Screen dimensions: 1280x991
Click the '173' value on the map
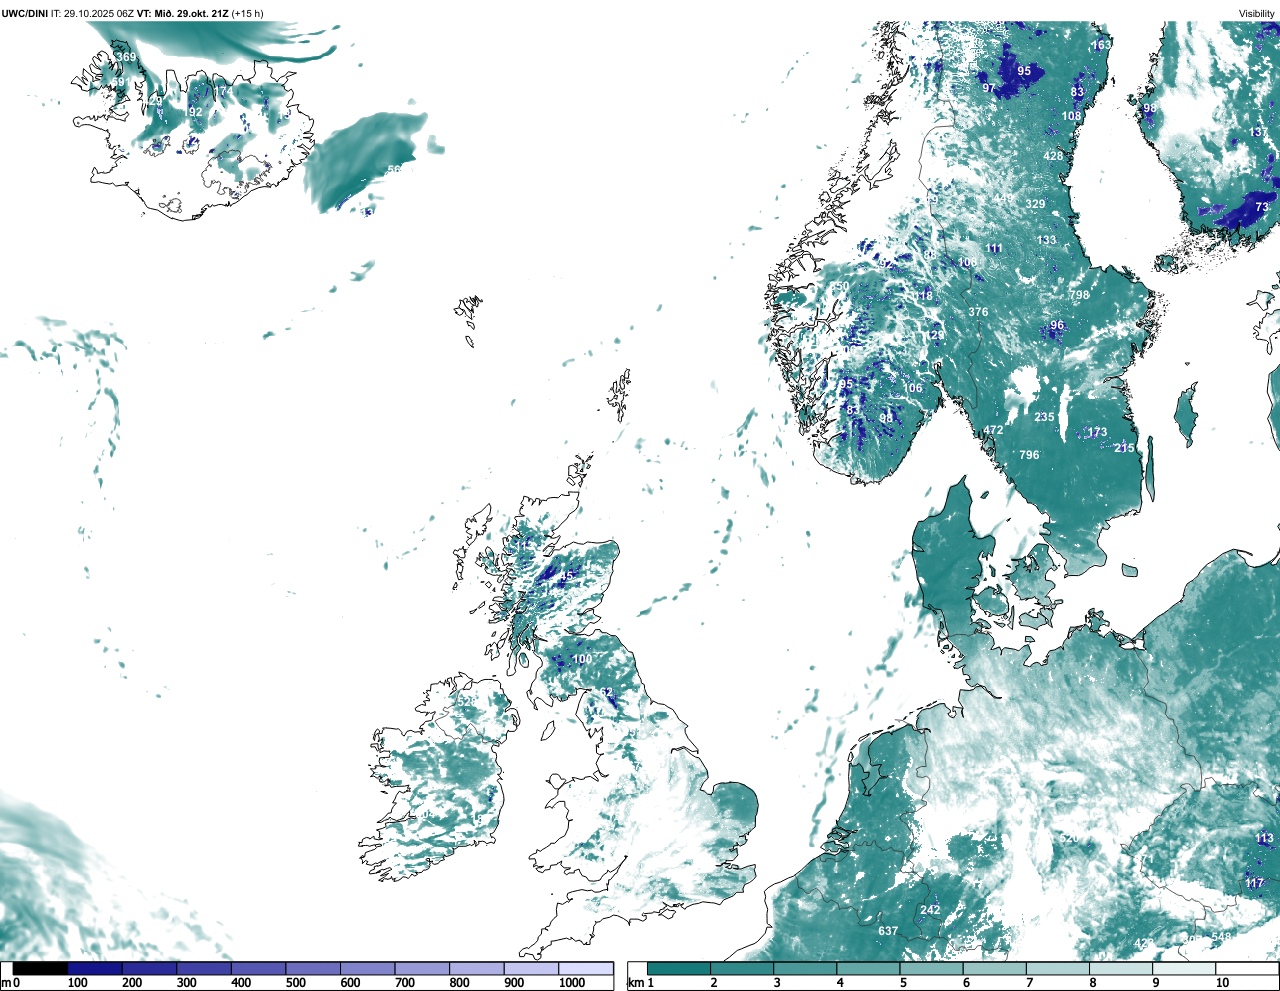point(1097,433)
